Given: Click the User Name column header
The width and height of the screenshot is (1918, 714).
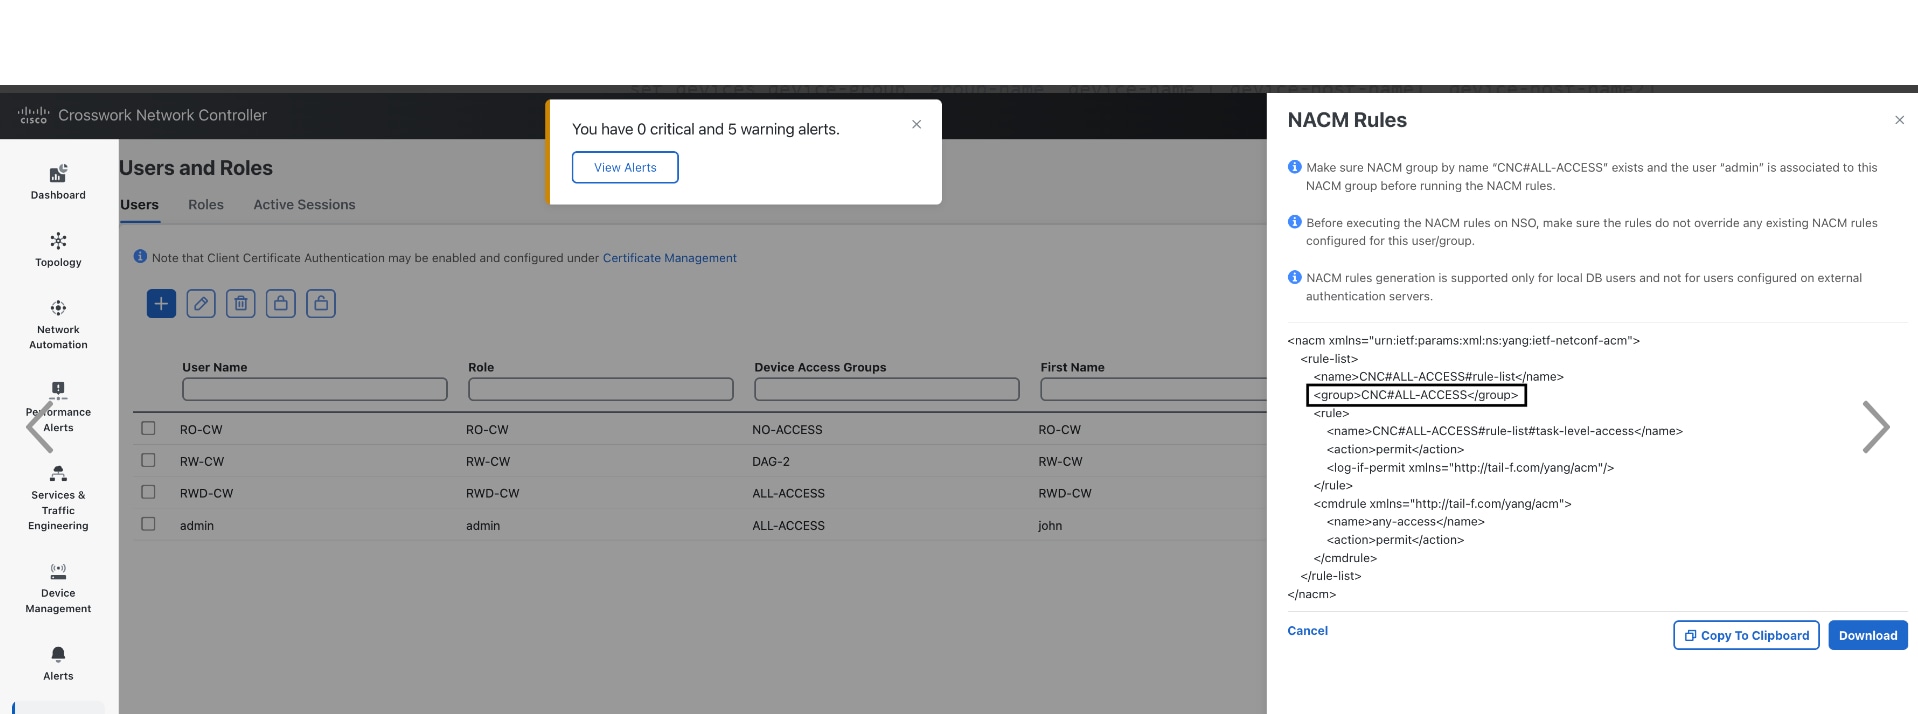Looking at the screenshot, I should [x=215, y=367].
